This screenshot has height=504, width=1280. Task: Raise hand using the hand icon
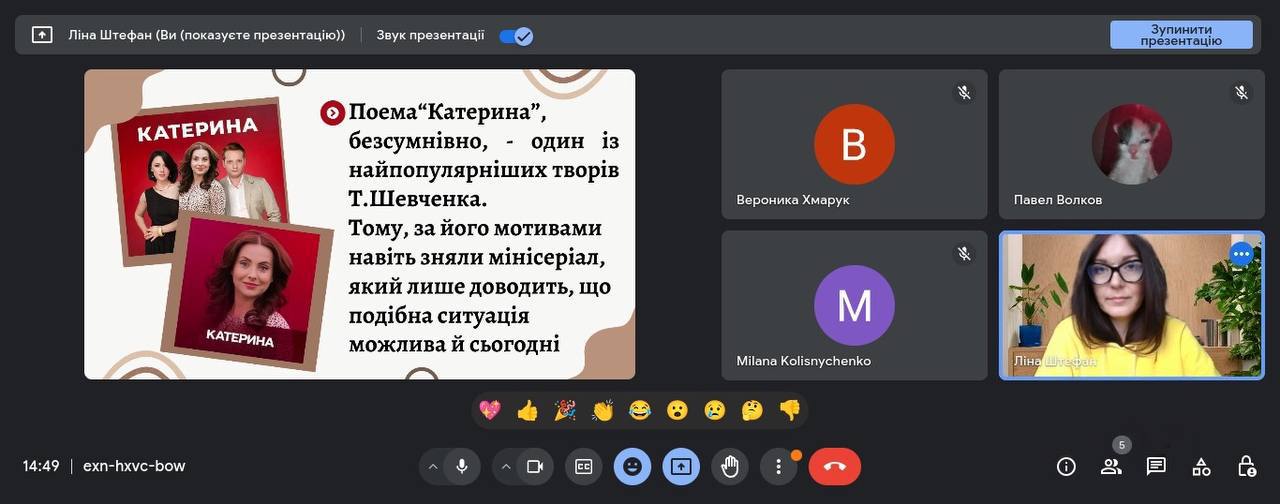[730, 466]
